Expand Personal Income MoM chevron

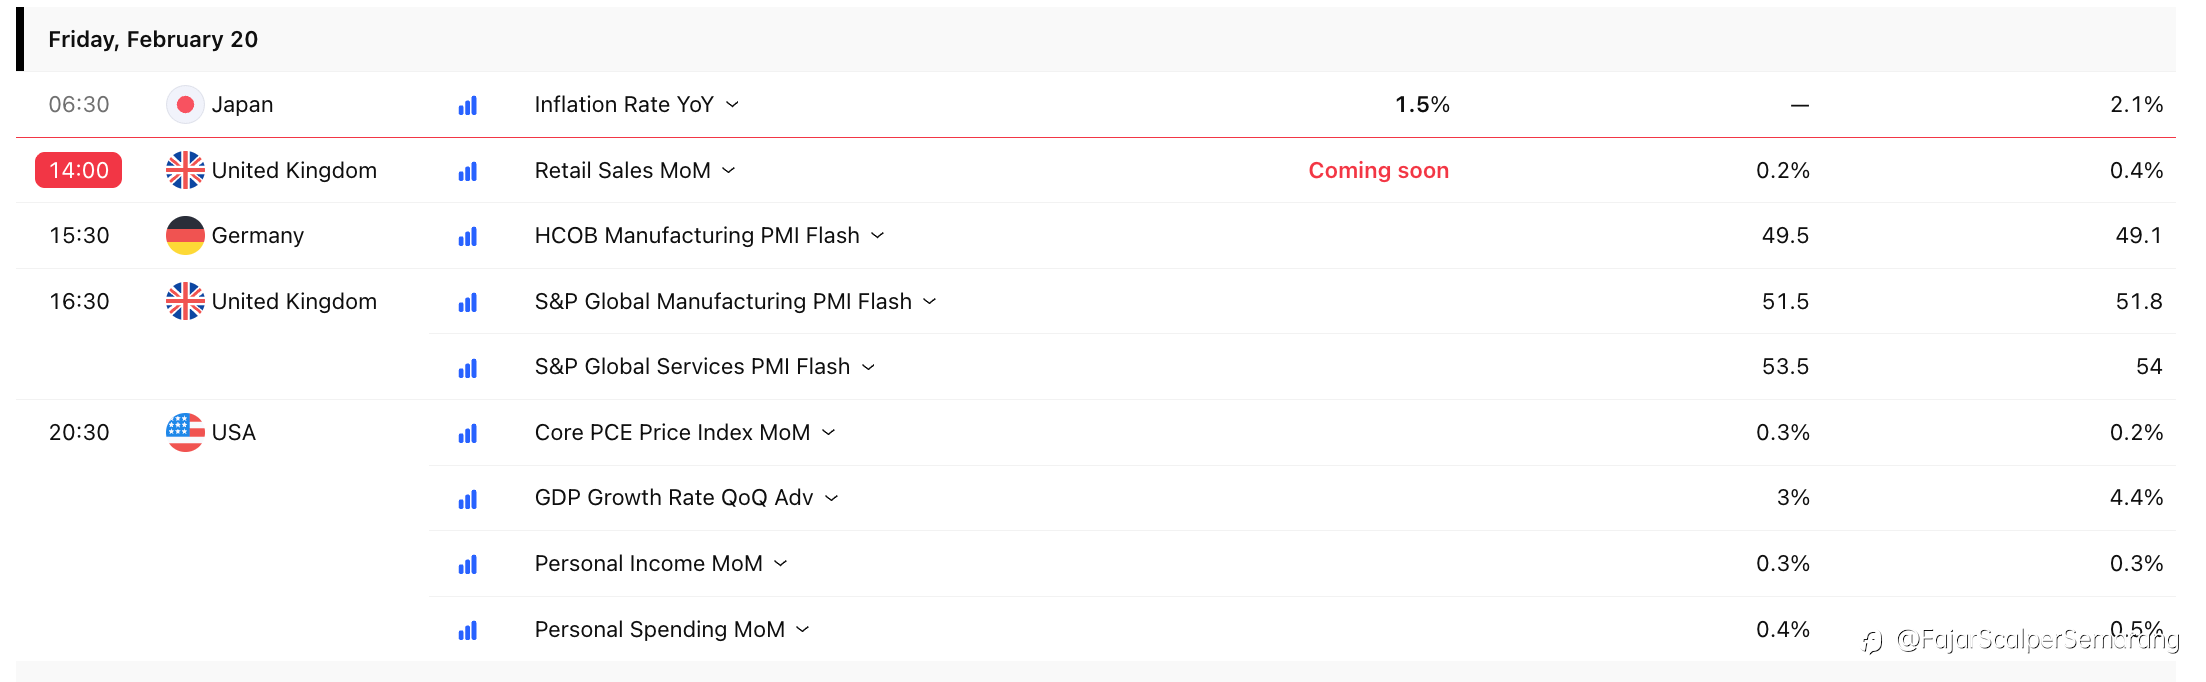tap(781, 564)
